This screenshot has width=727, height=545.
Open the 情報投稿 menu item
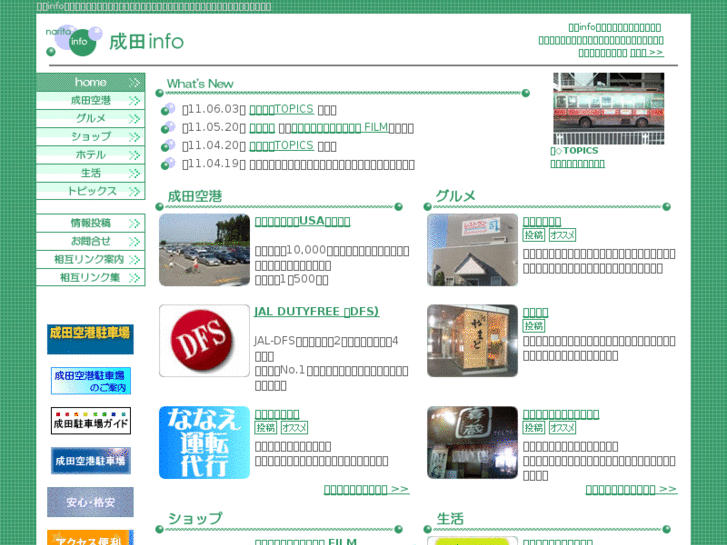point(90,223)
